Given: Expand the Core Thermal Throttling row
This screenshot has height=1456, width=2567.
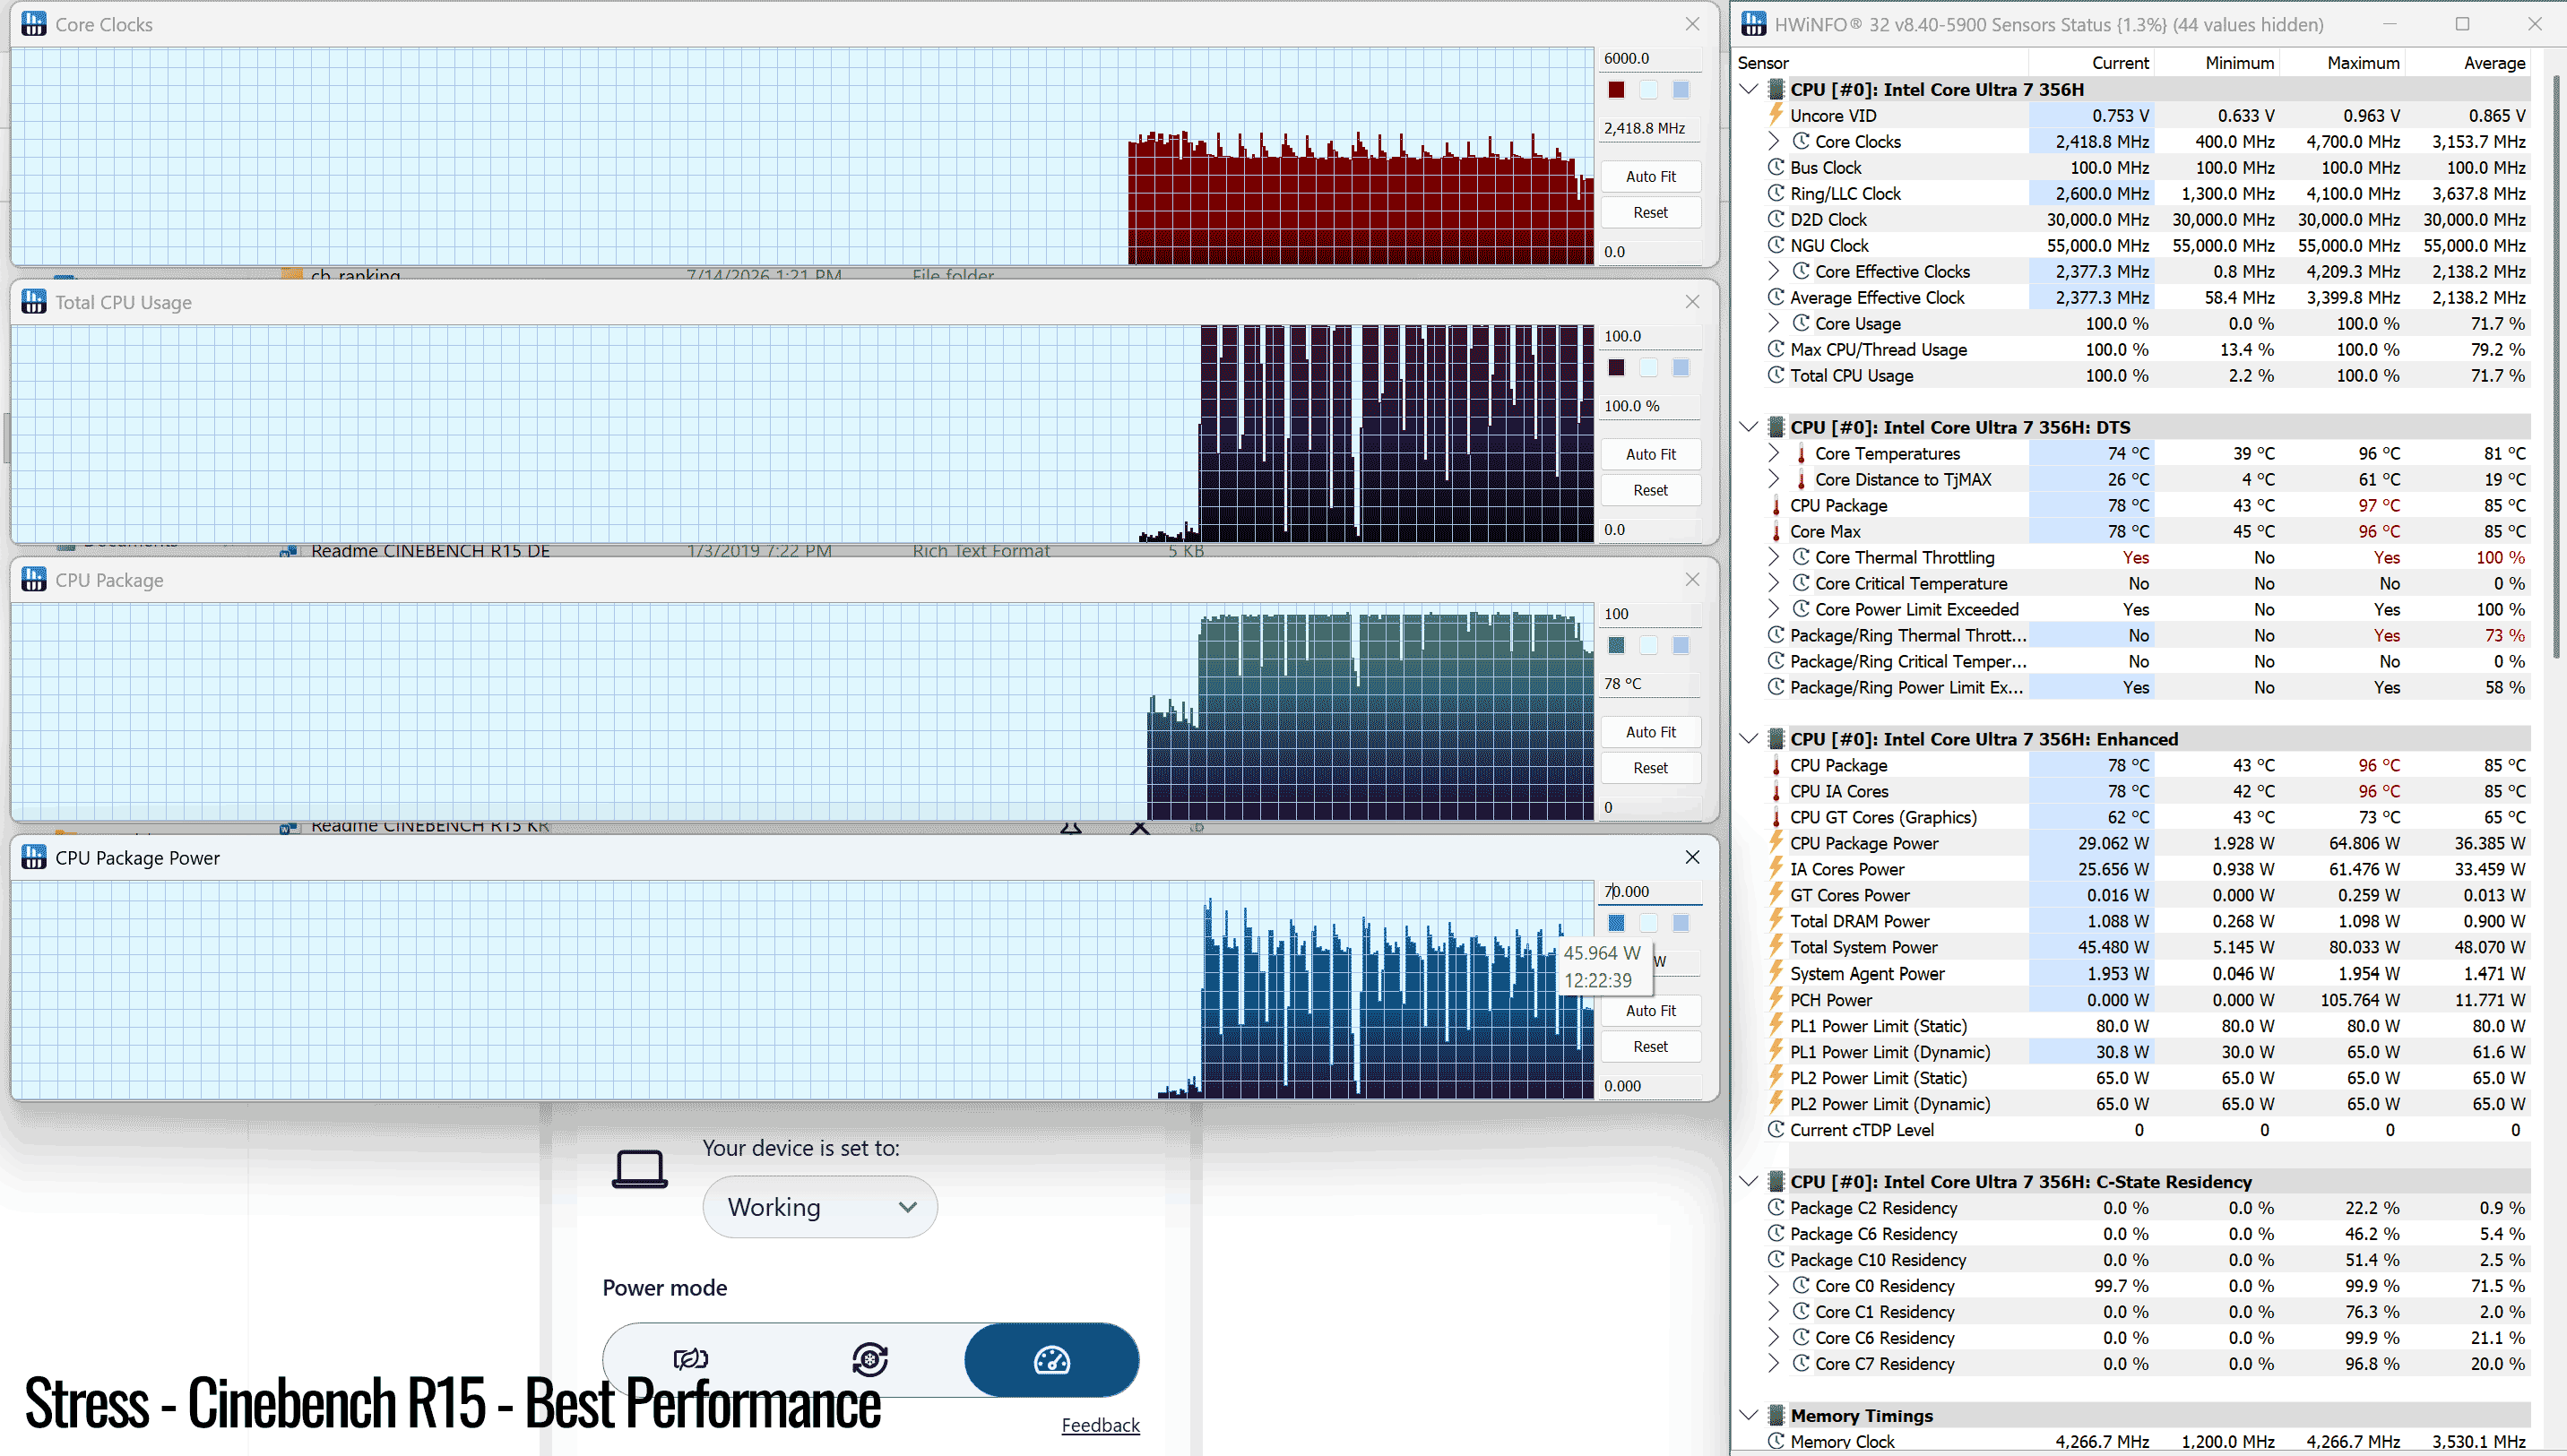Looking at the screenshot, I should (x=1774, y=557).
